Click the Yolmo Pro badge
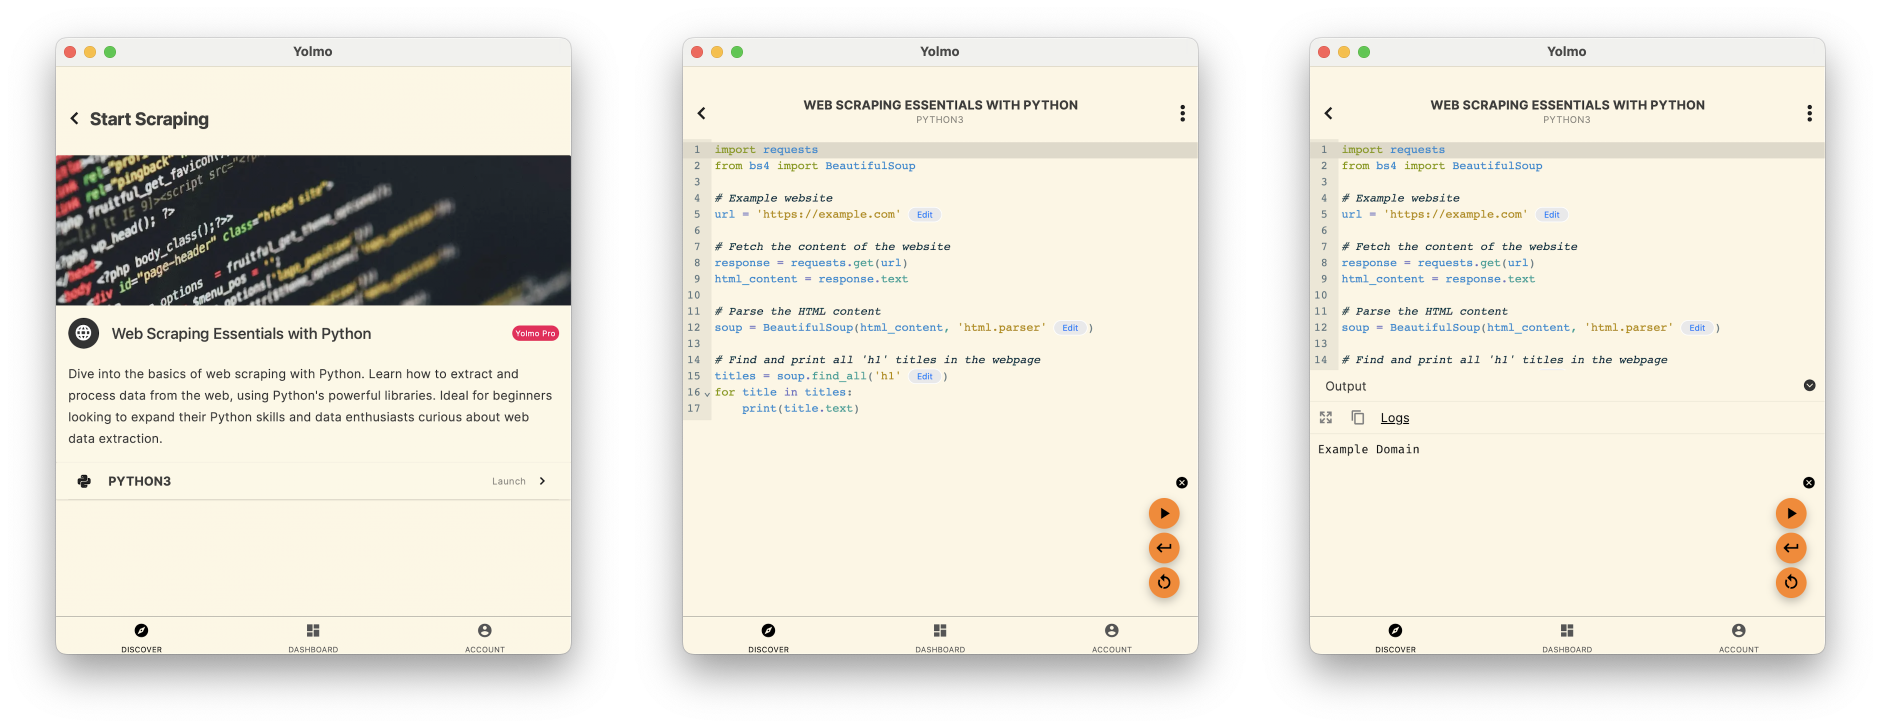This screenshot has width=1881, height=728. pos(535,333)
